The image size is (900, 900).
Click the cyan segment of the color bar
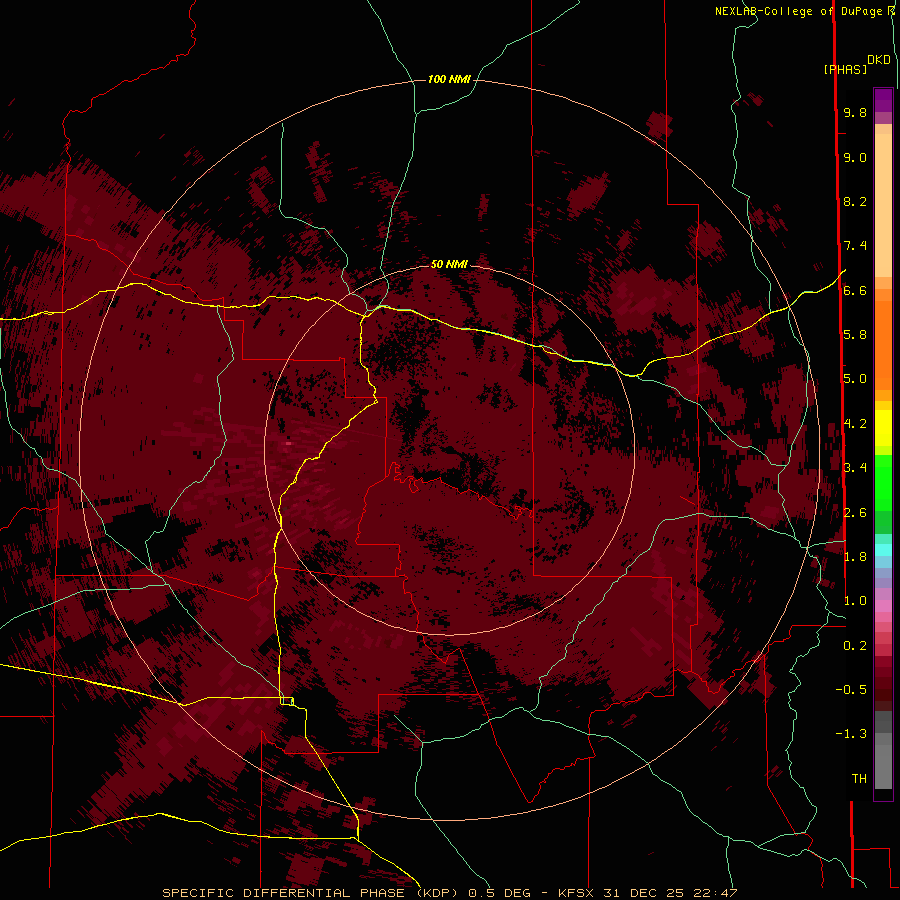[883, 550]
